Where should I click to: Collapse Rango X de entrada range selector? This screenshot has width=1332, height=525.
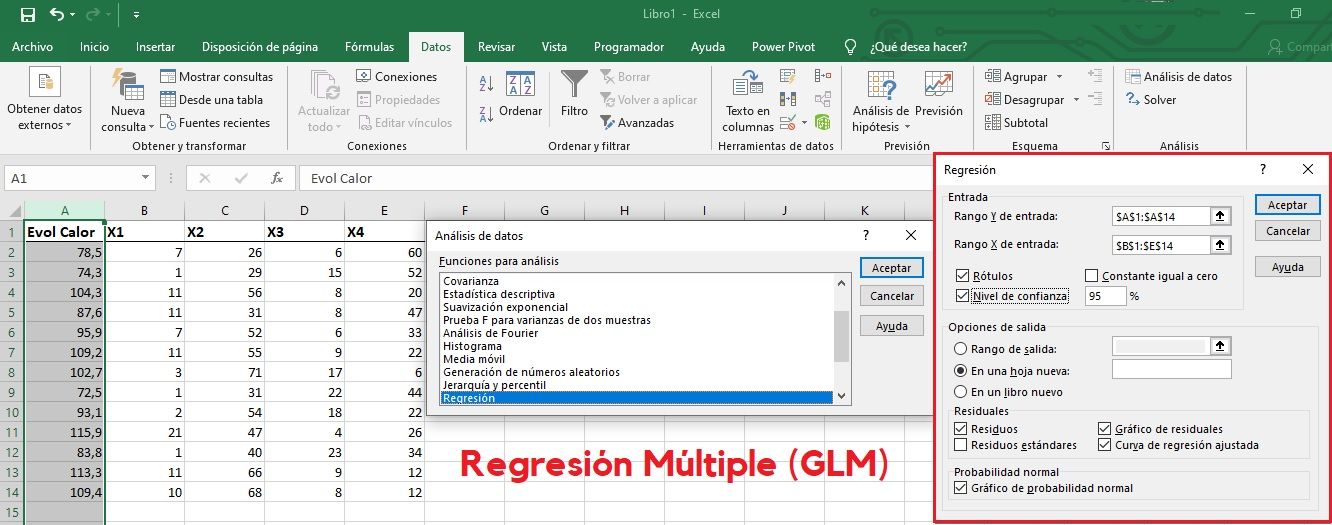click(x=1220, y=245)
